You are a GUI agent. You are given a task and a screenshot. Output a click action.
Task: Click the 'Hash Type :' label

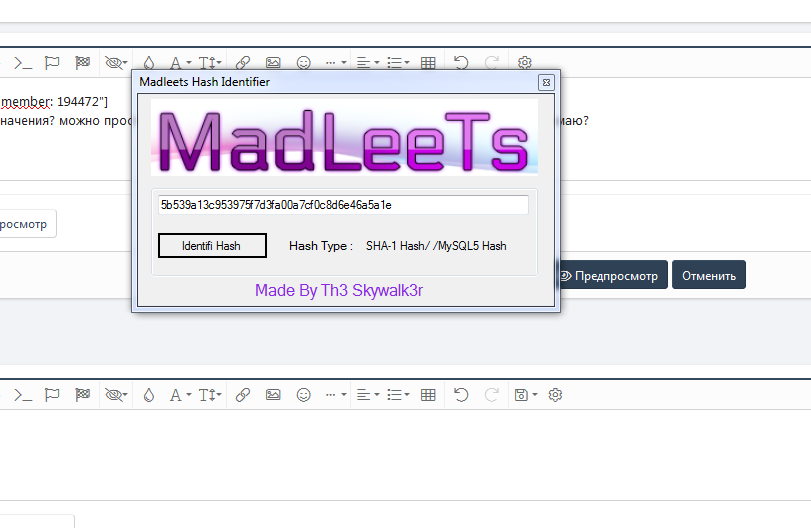321,246
